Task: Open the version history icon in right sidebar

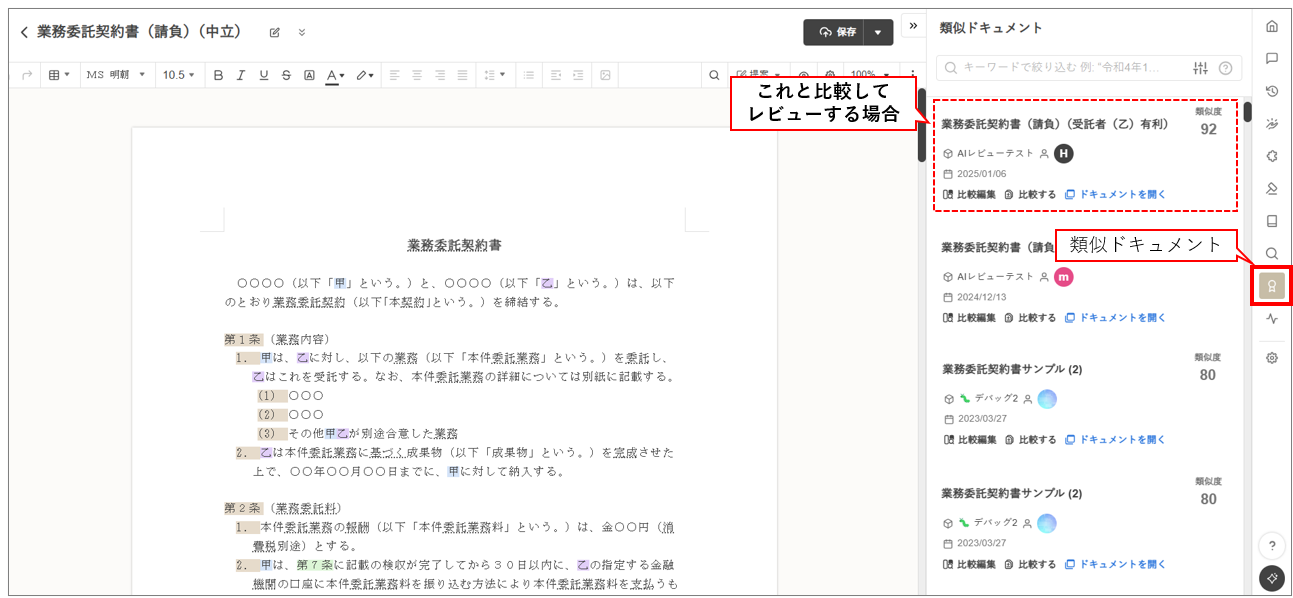Action: [1271, 91]
